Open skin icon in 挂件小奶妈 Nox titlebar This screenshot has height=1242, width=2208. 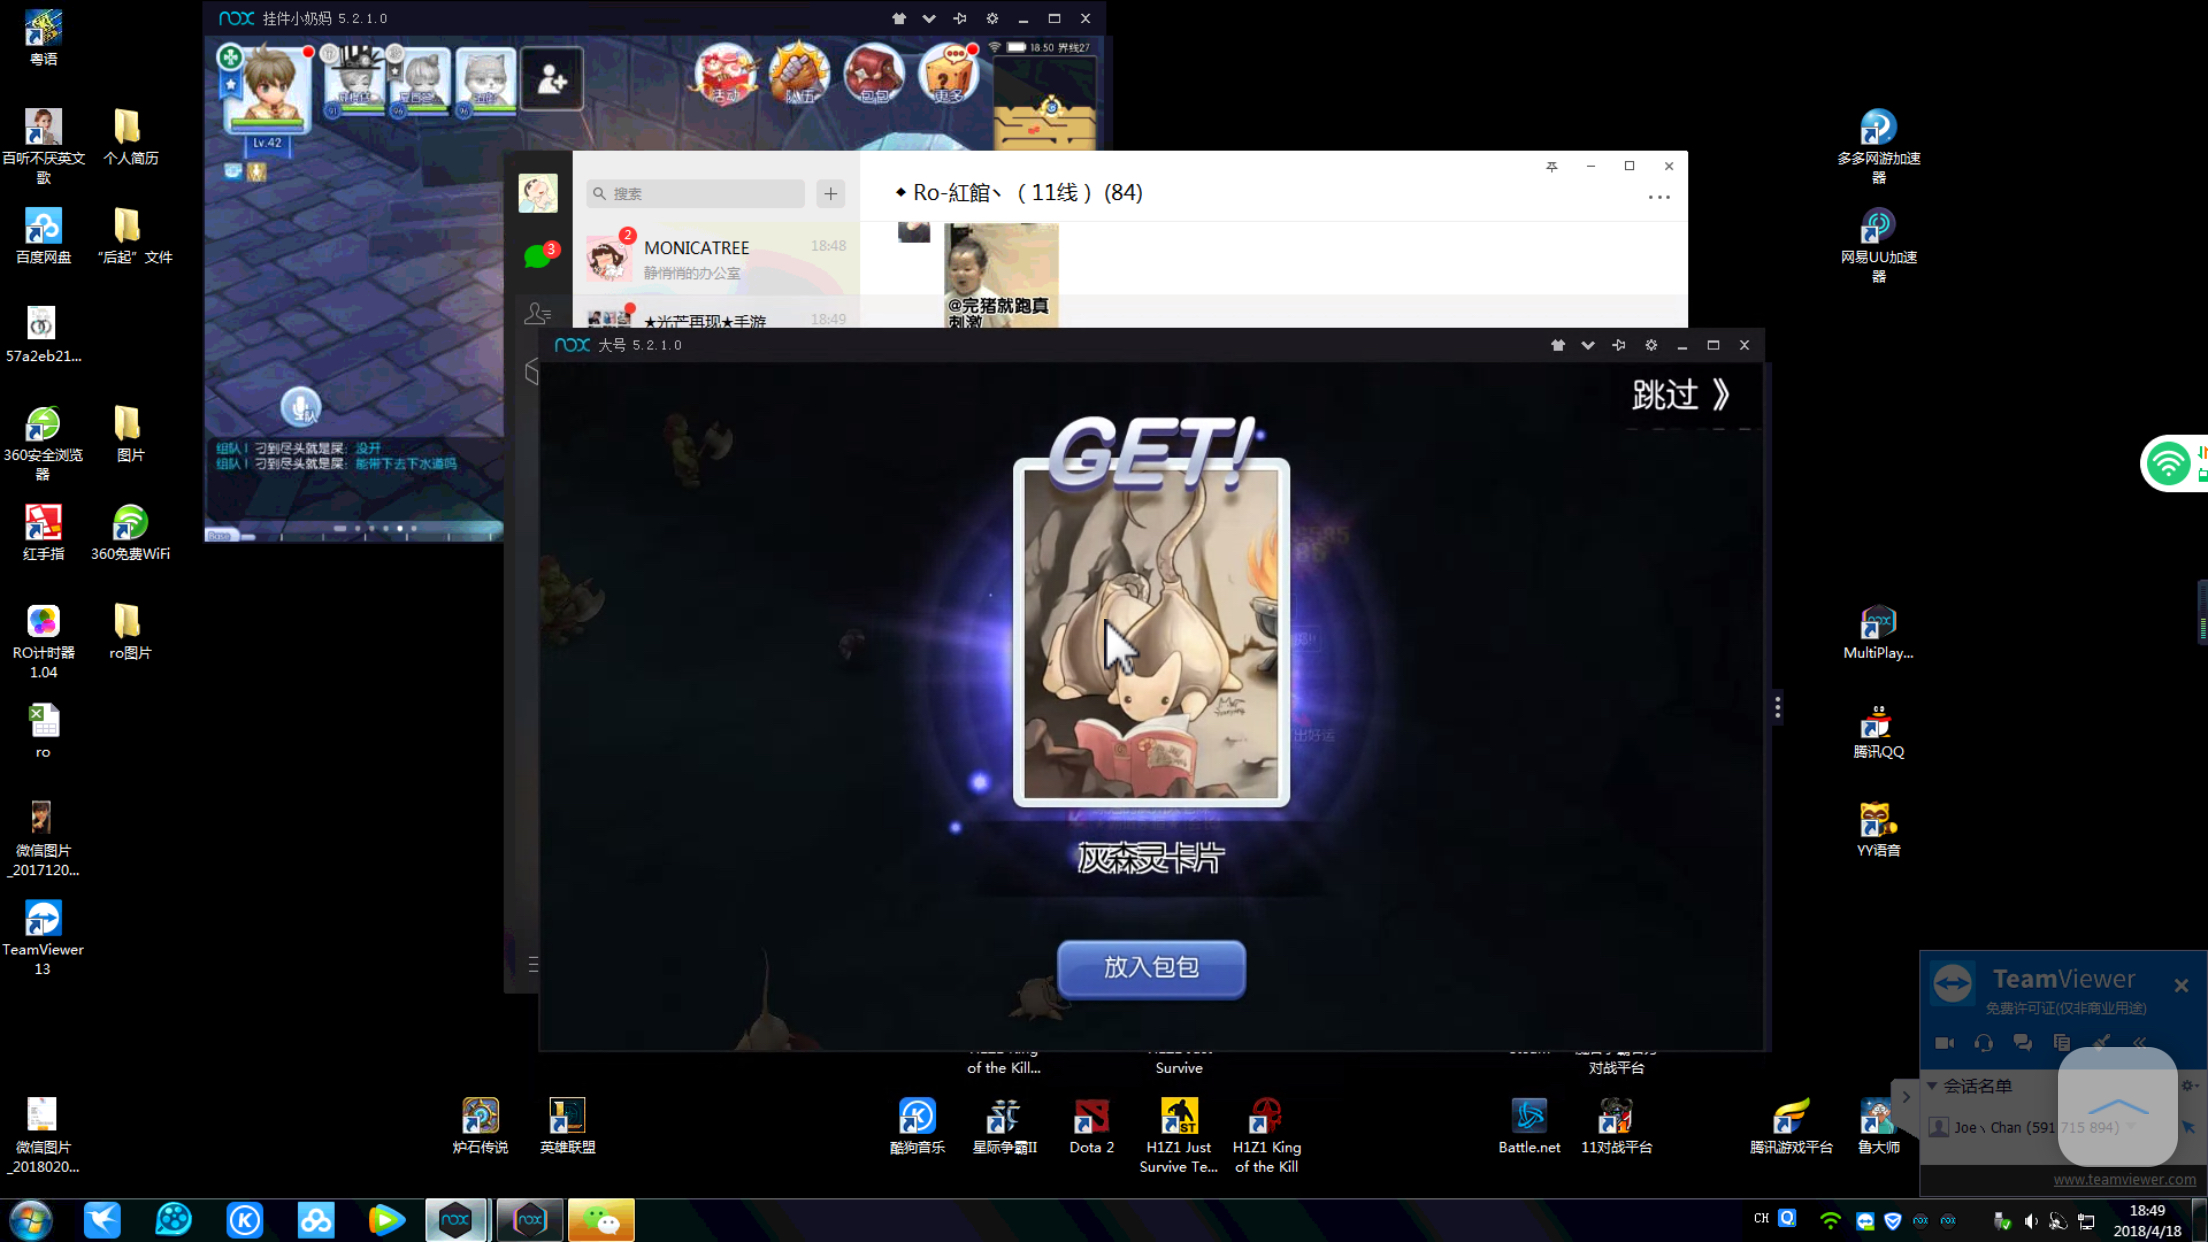tap(898, 19)
